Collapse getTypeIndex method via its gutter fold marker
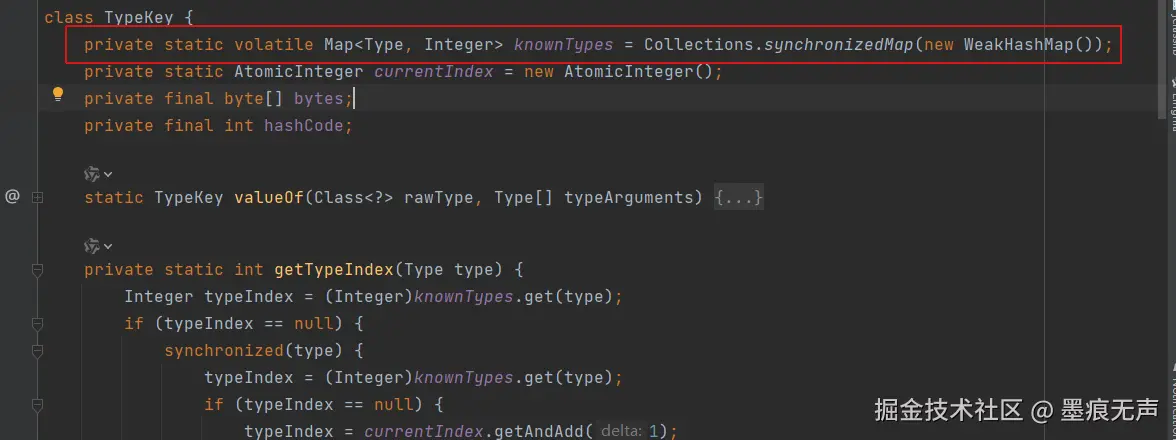The image size is (1176, 440). pyautogui.click(x=38, y=270)
